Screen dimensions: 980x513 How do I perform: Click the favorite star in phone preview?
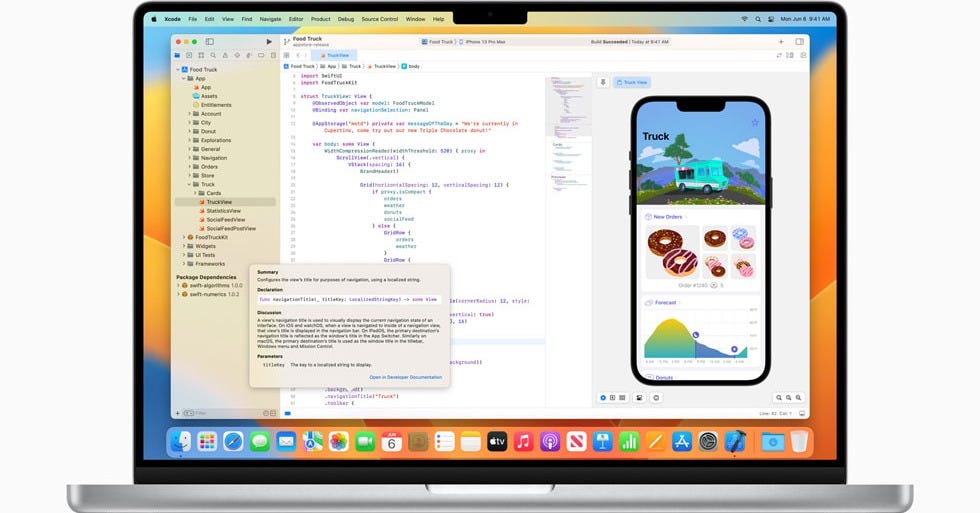click(754, 122)
